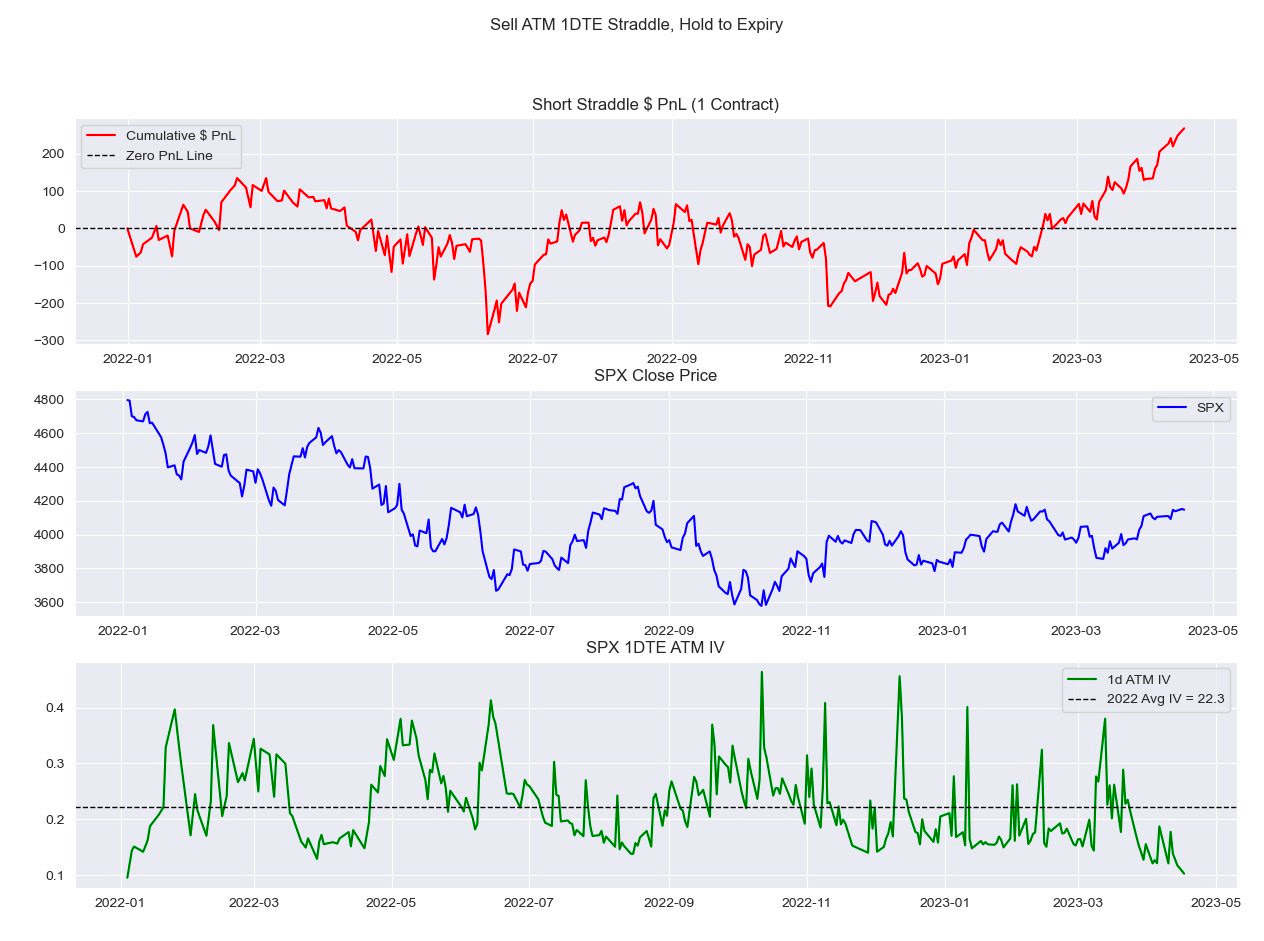Viewport: 1264px width, 941px height.
Task: Click the 'SPX Close Price' subplot title
Action: pyautogui.click(x=655, y=376)
